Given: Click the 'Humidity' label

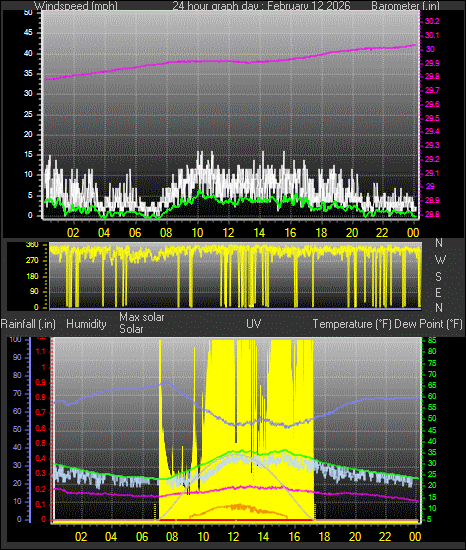Looking at the screenshot, I should 86,324.
